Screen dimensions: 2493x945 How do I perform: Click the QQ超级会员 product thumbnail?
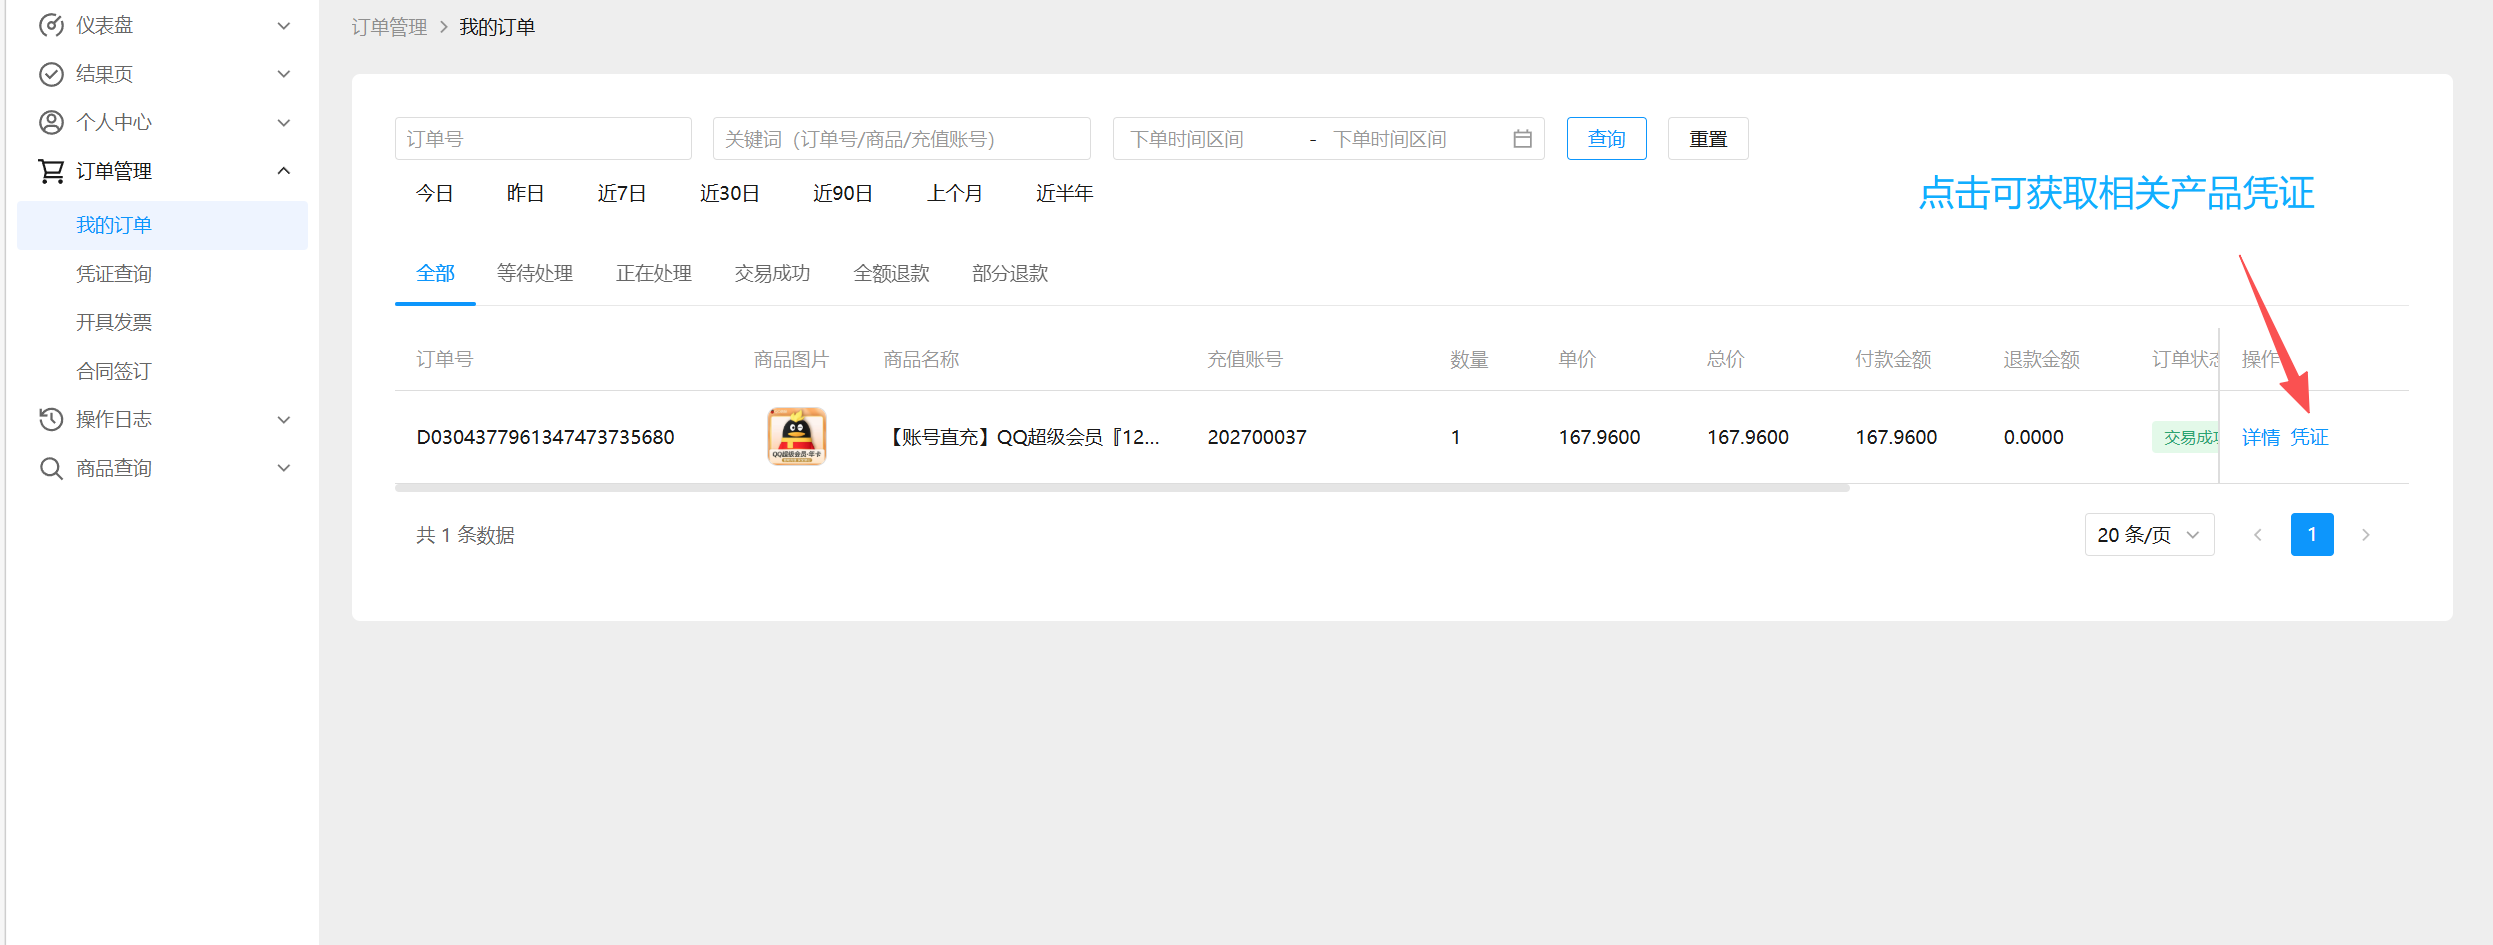coord(796,437)
